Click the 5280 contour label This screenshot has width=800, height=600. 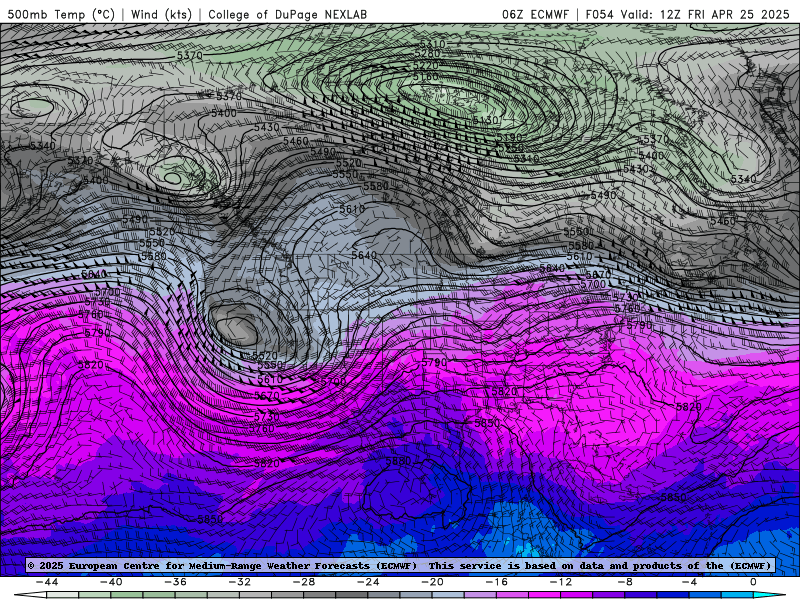(428, 54)
